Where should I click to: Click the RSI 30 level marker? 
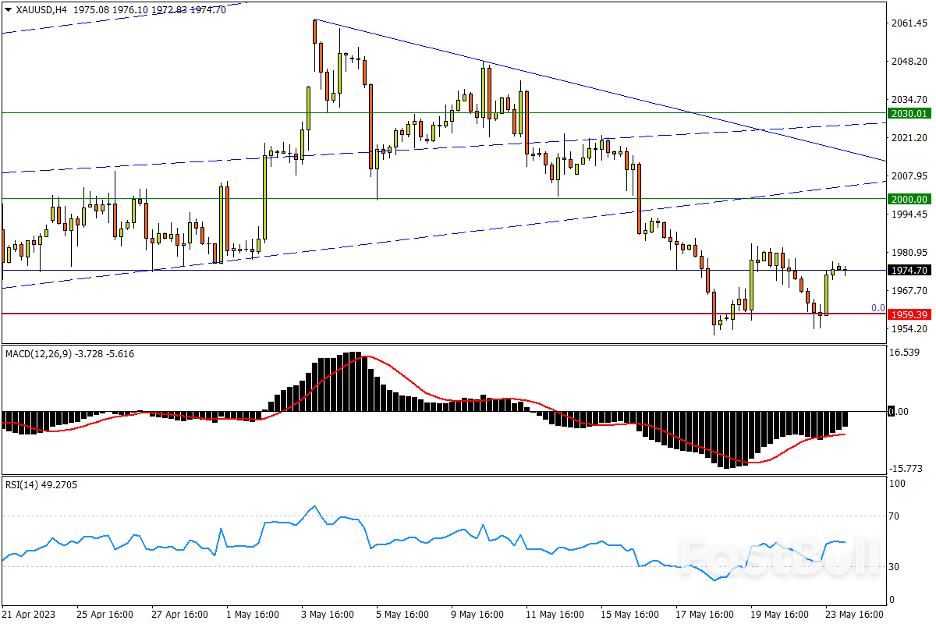click(x=897, y=567)
